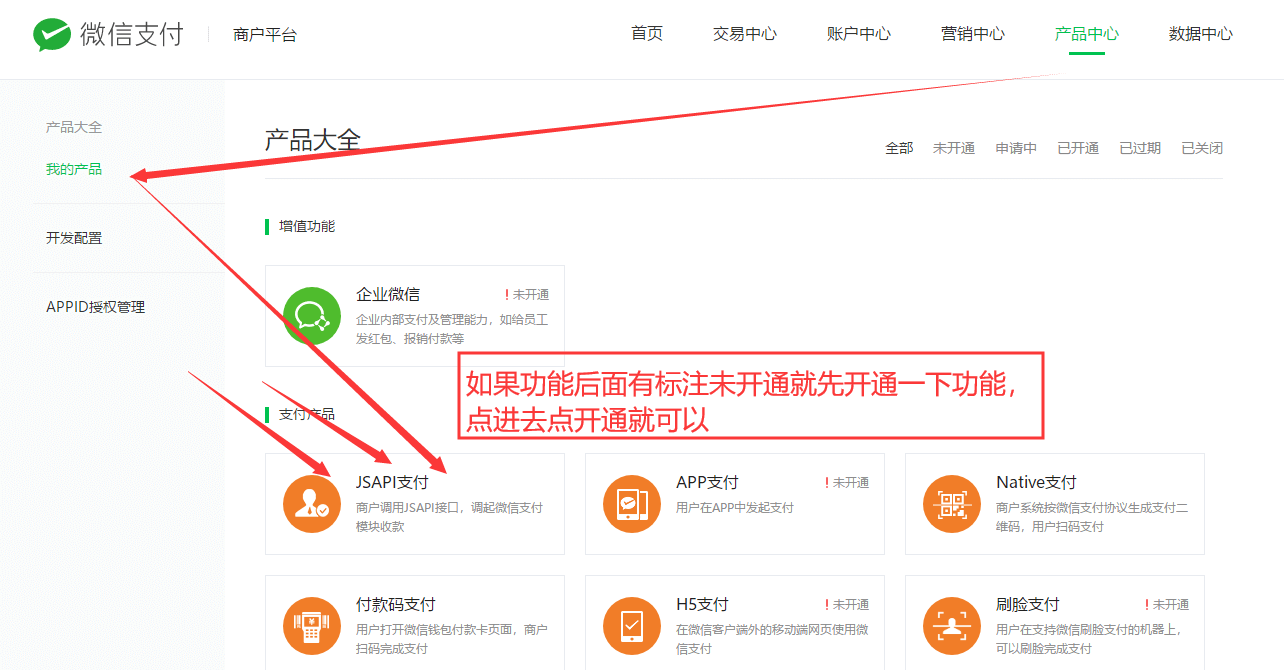Click the 刷脸支付 face scan icon
Screen dimensions: 1284x670
click(952, 626)
